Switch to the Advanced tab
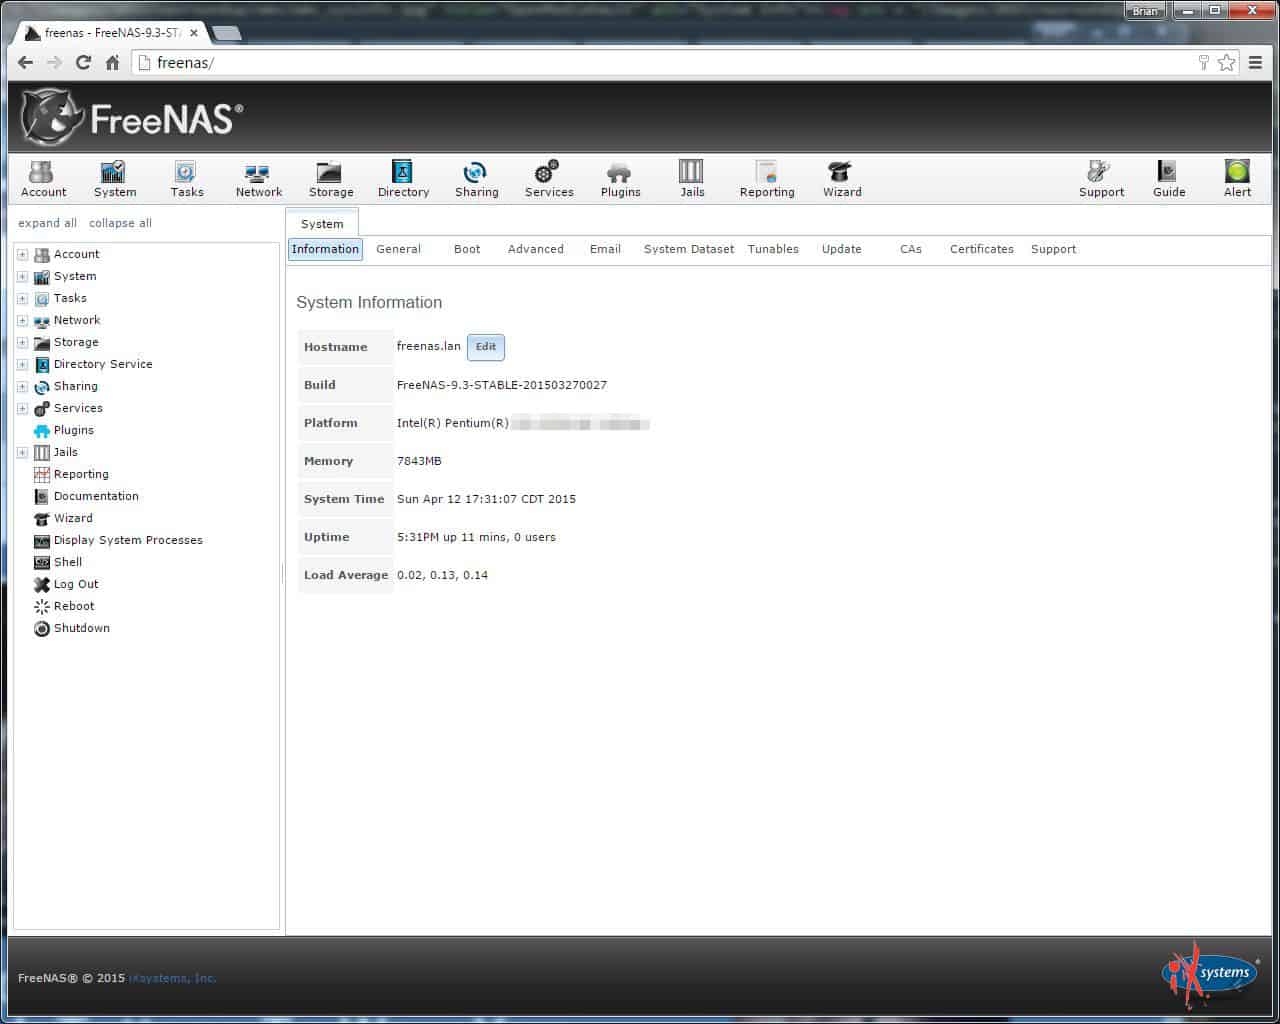 [535, 249]
